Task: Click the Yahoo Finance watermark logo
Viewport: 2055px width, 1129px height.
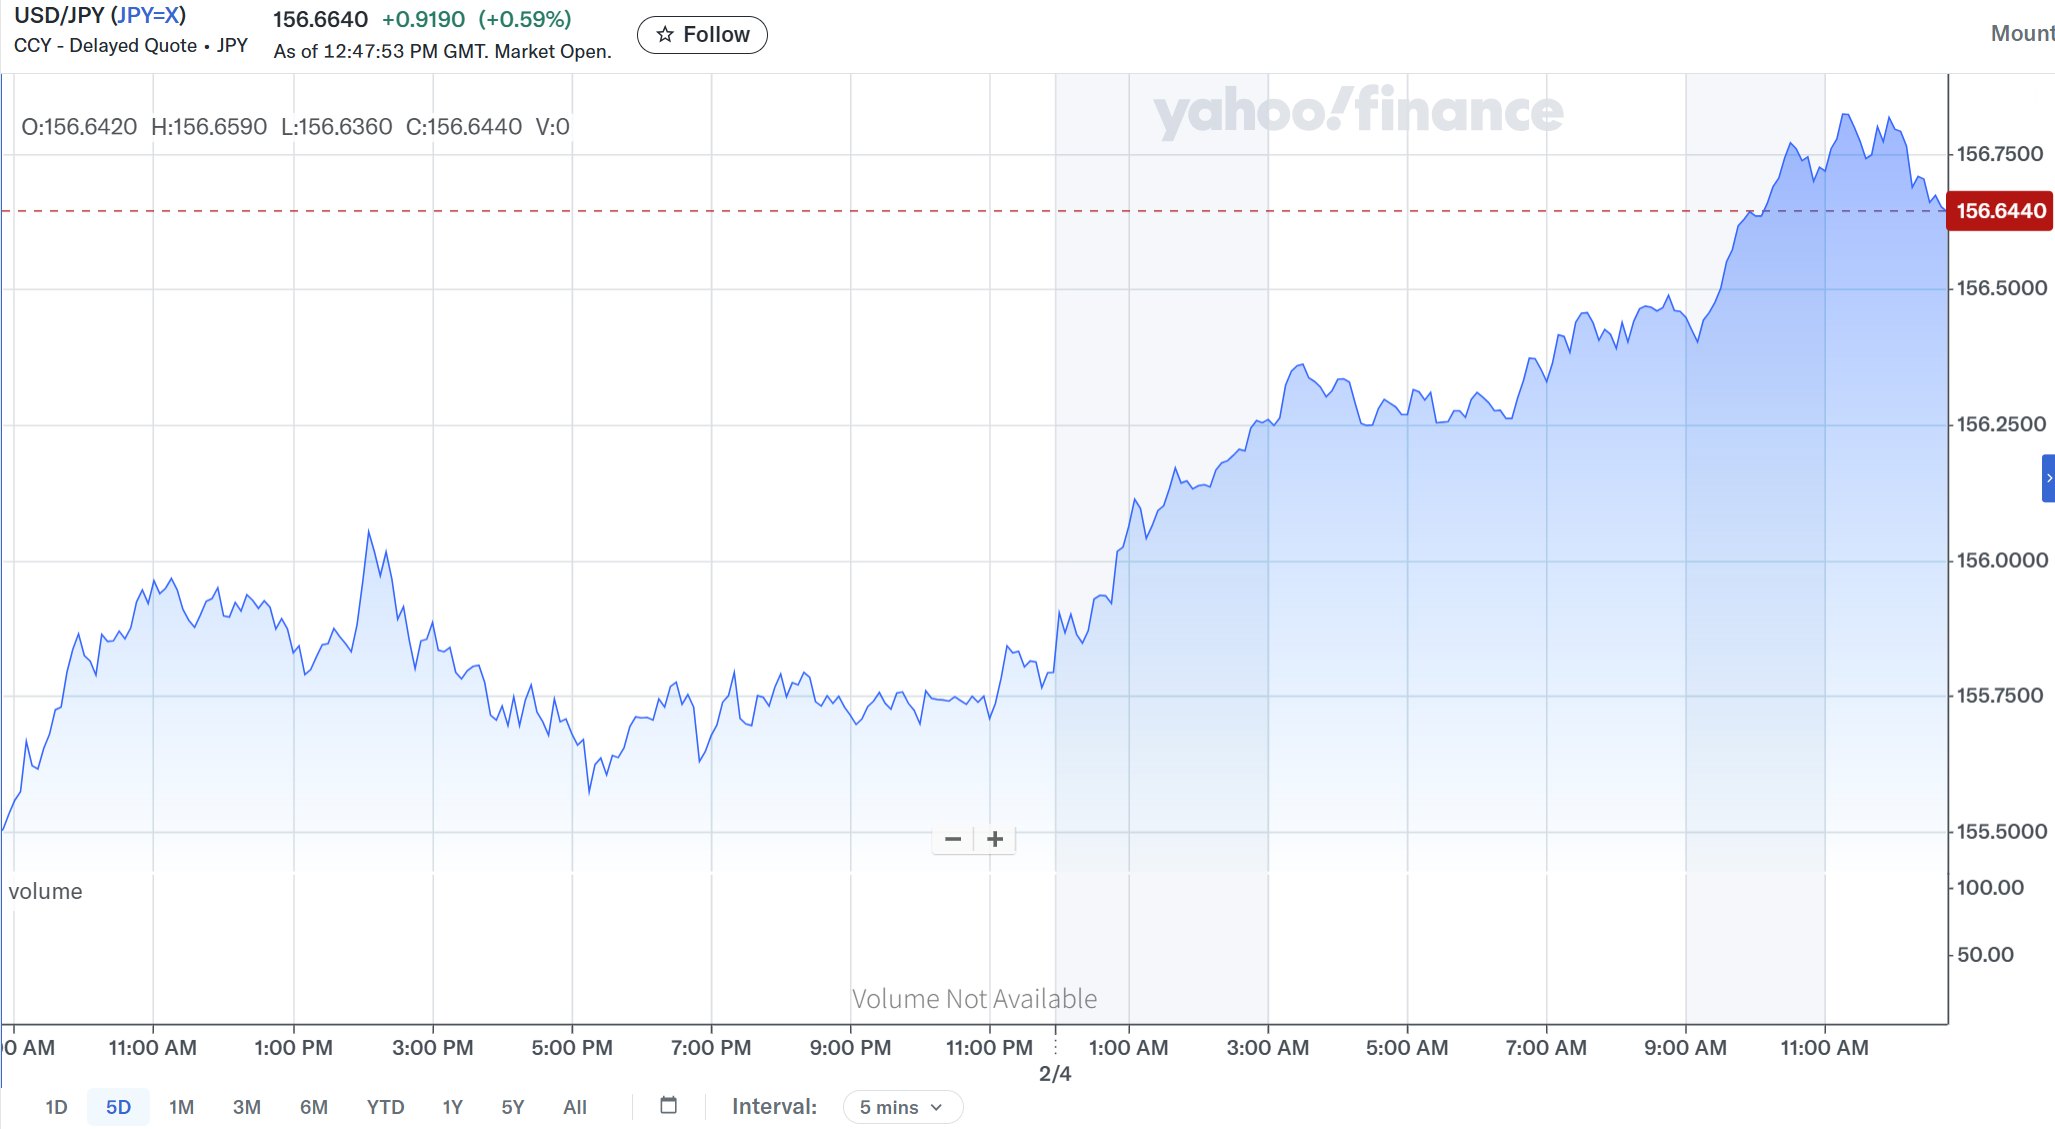Action: [1357, 111]
